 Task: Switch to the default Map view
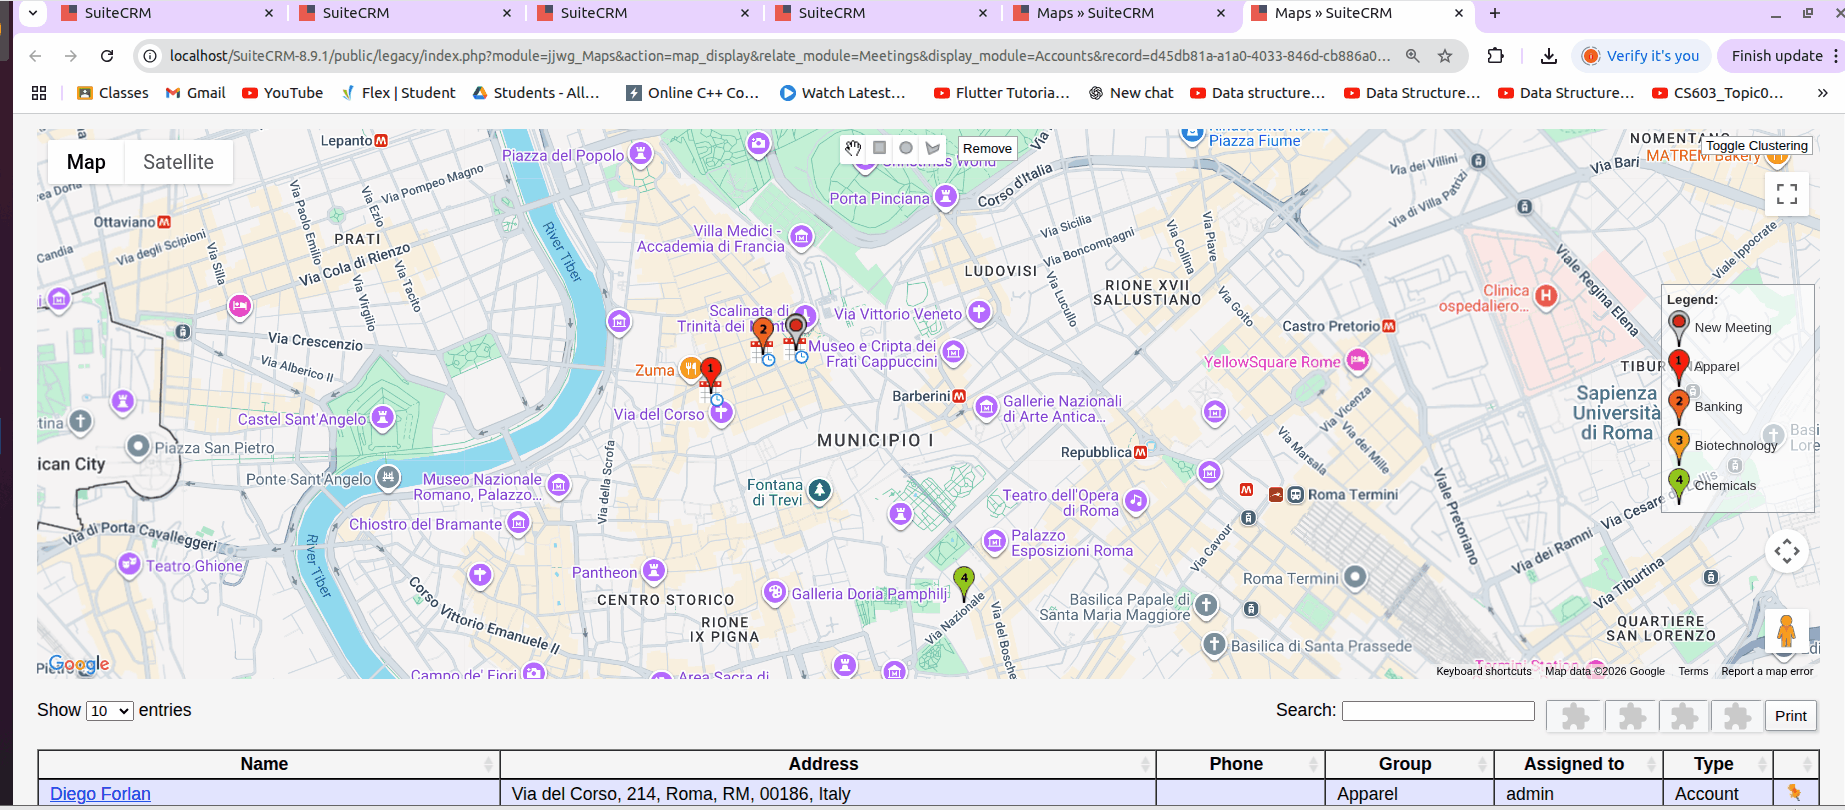(x=86, y=162)
